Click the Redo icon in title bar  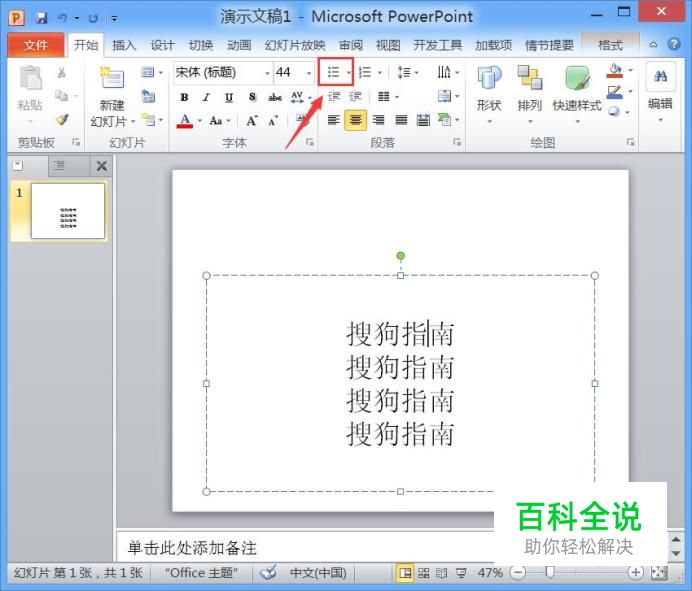(93, 18)
